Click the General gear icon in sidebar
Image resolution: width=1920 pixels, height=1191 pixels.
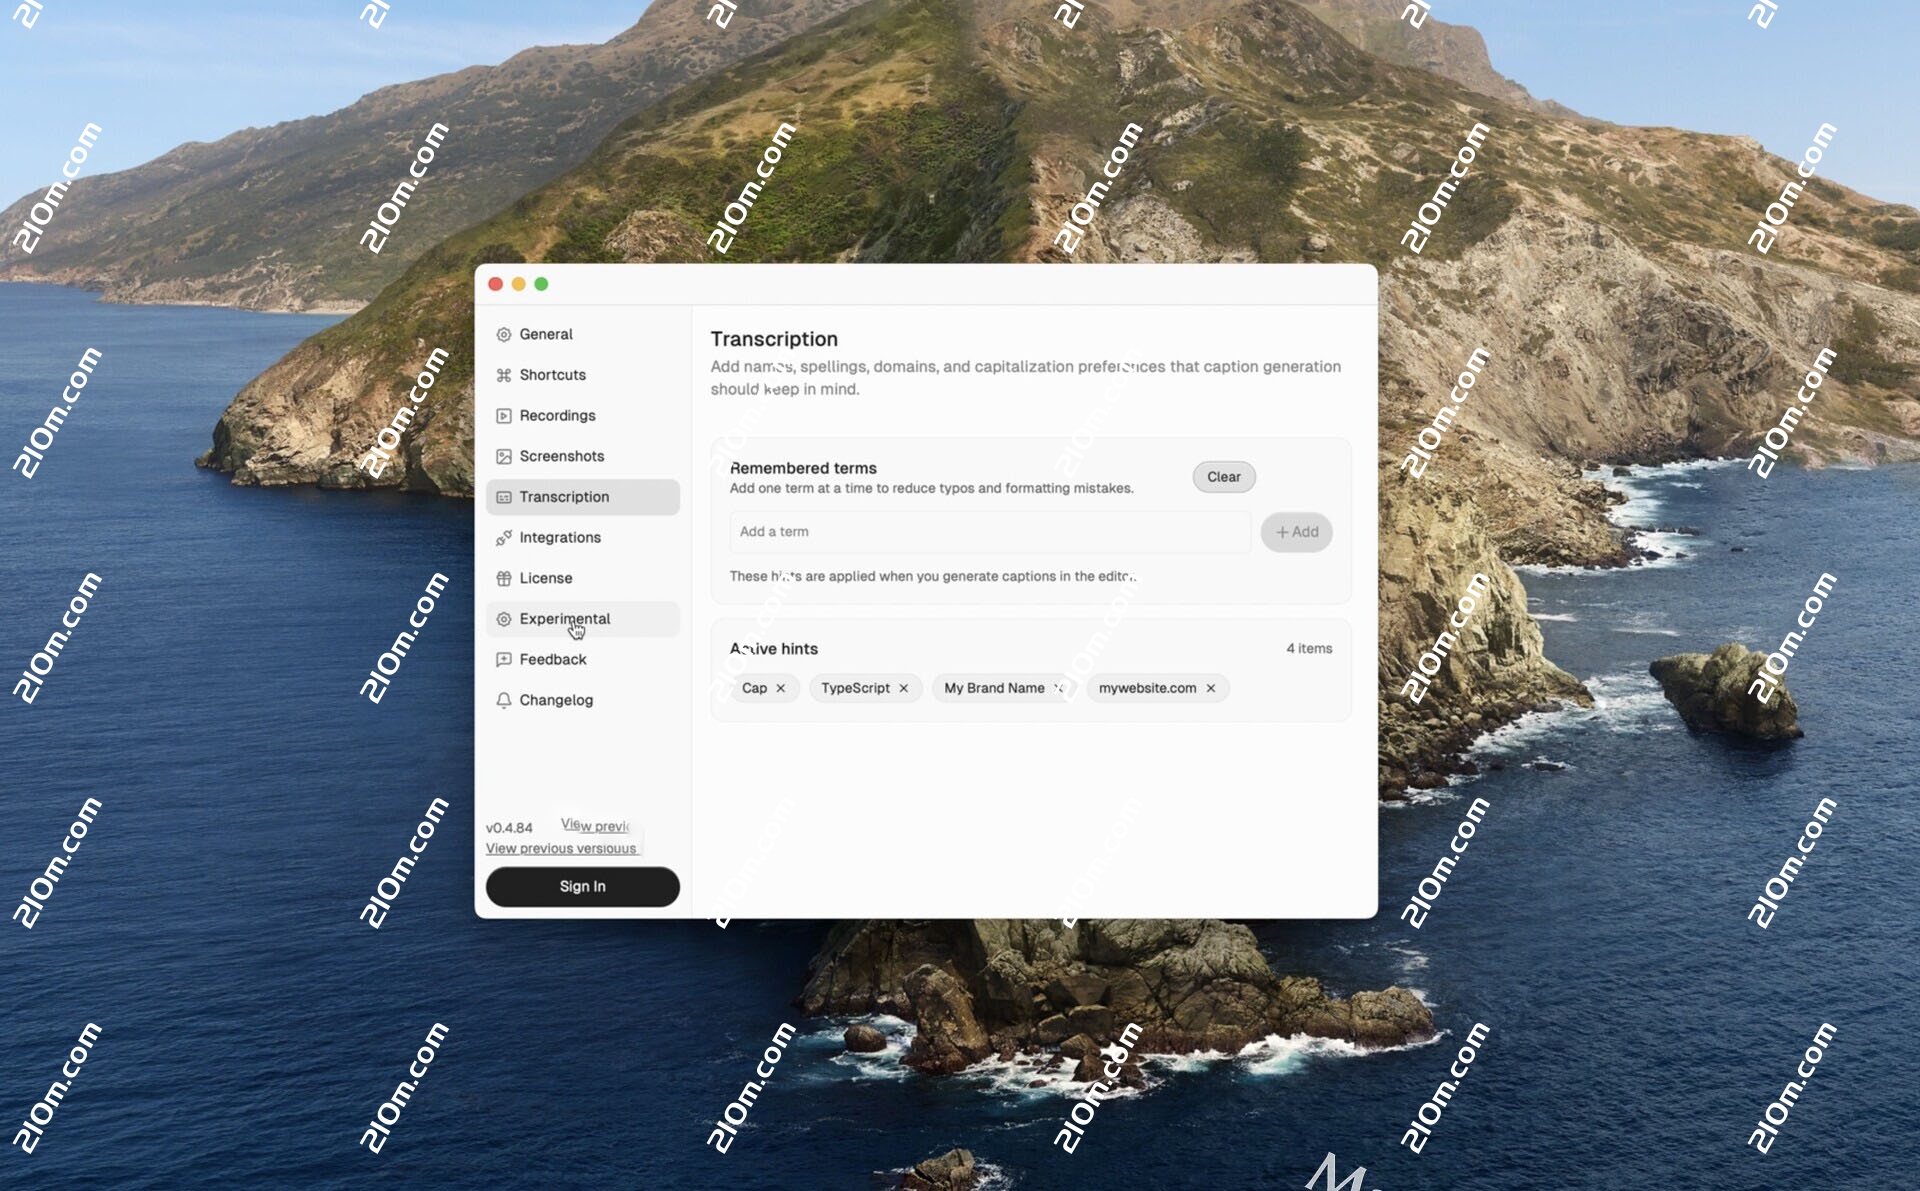(504, 334)
